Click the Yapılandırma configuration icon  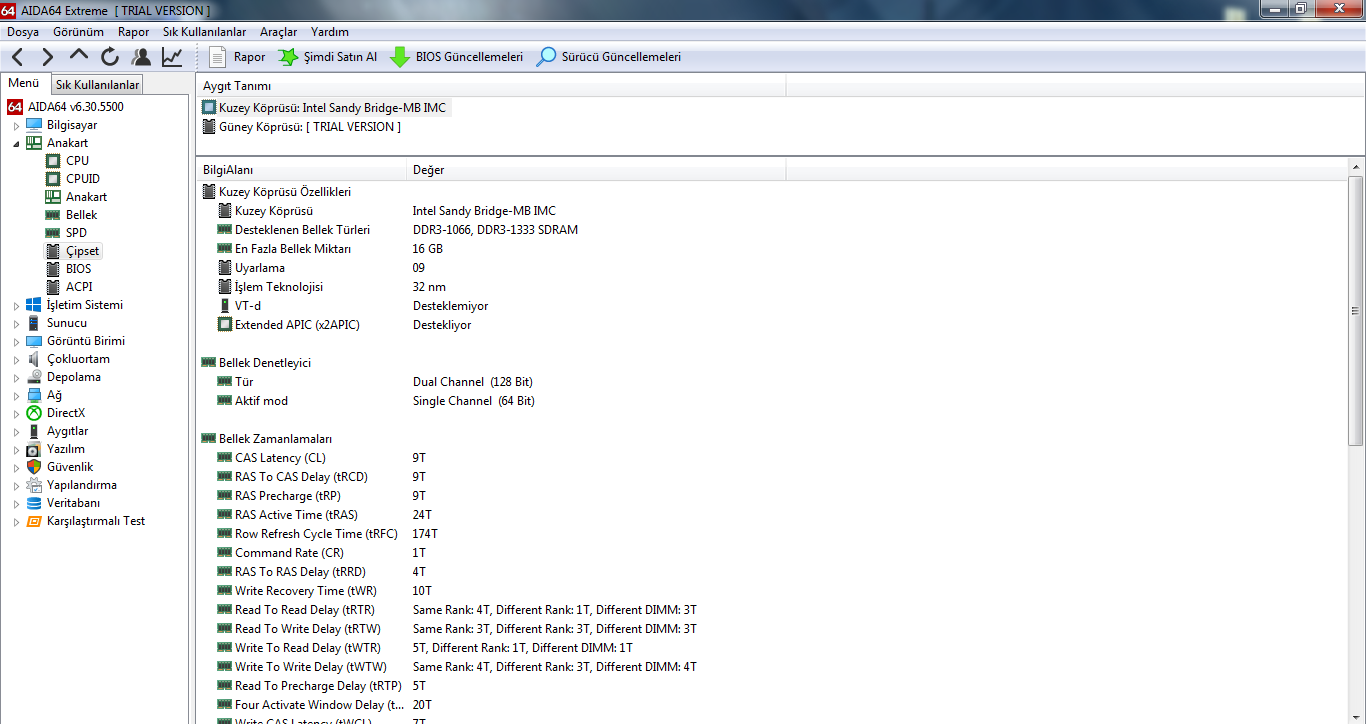[34, 485]
